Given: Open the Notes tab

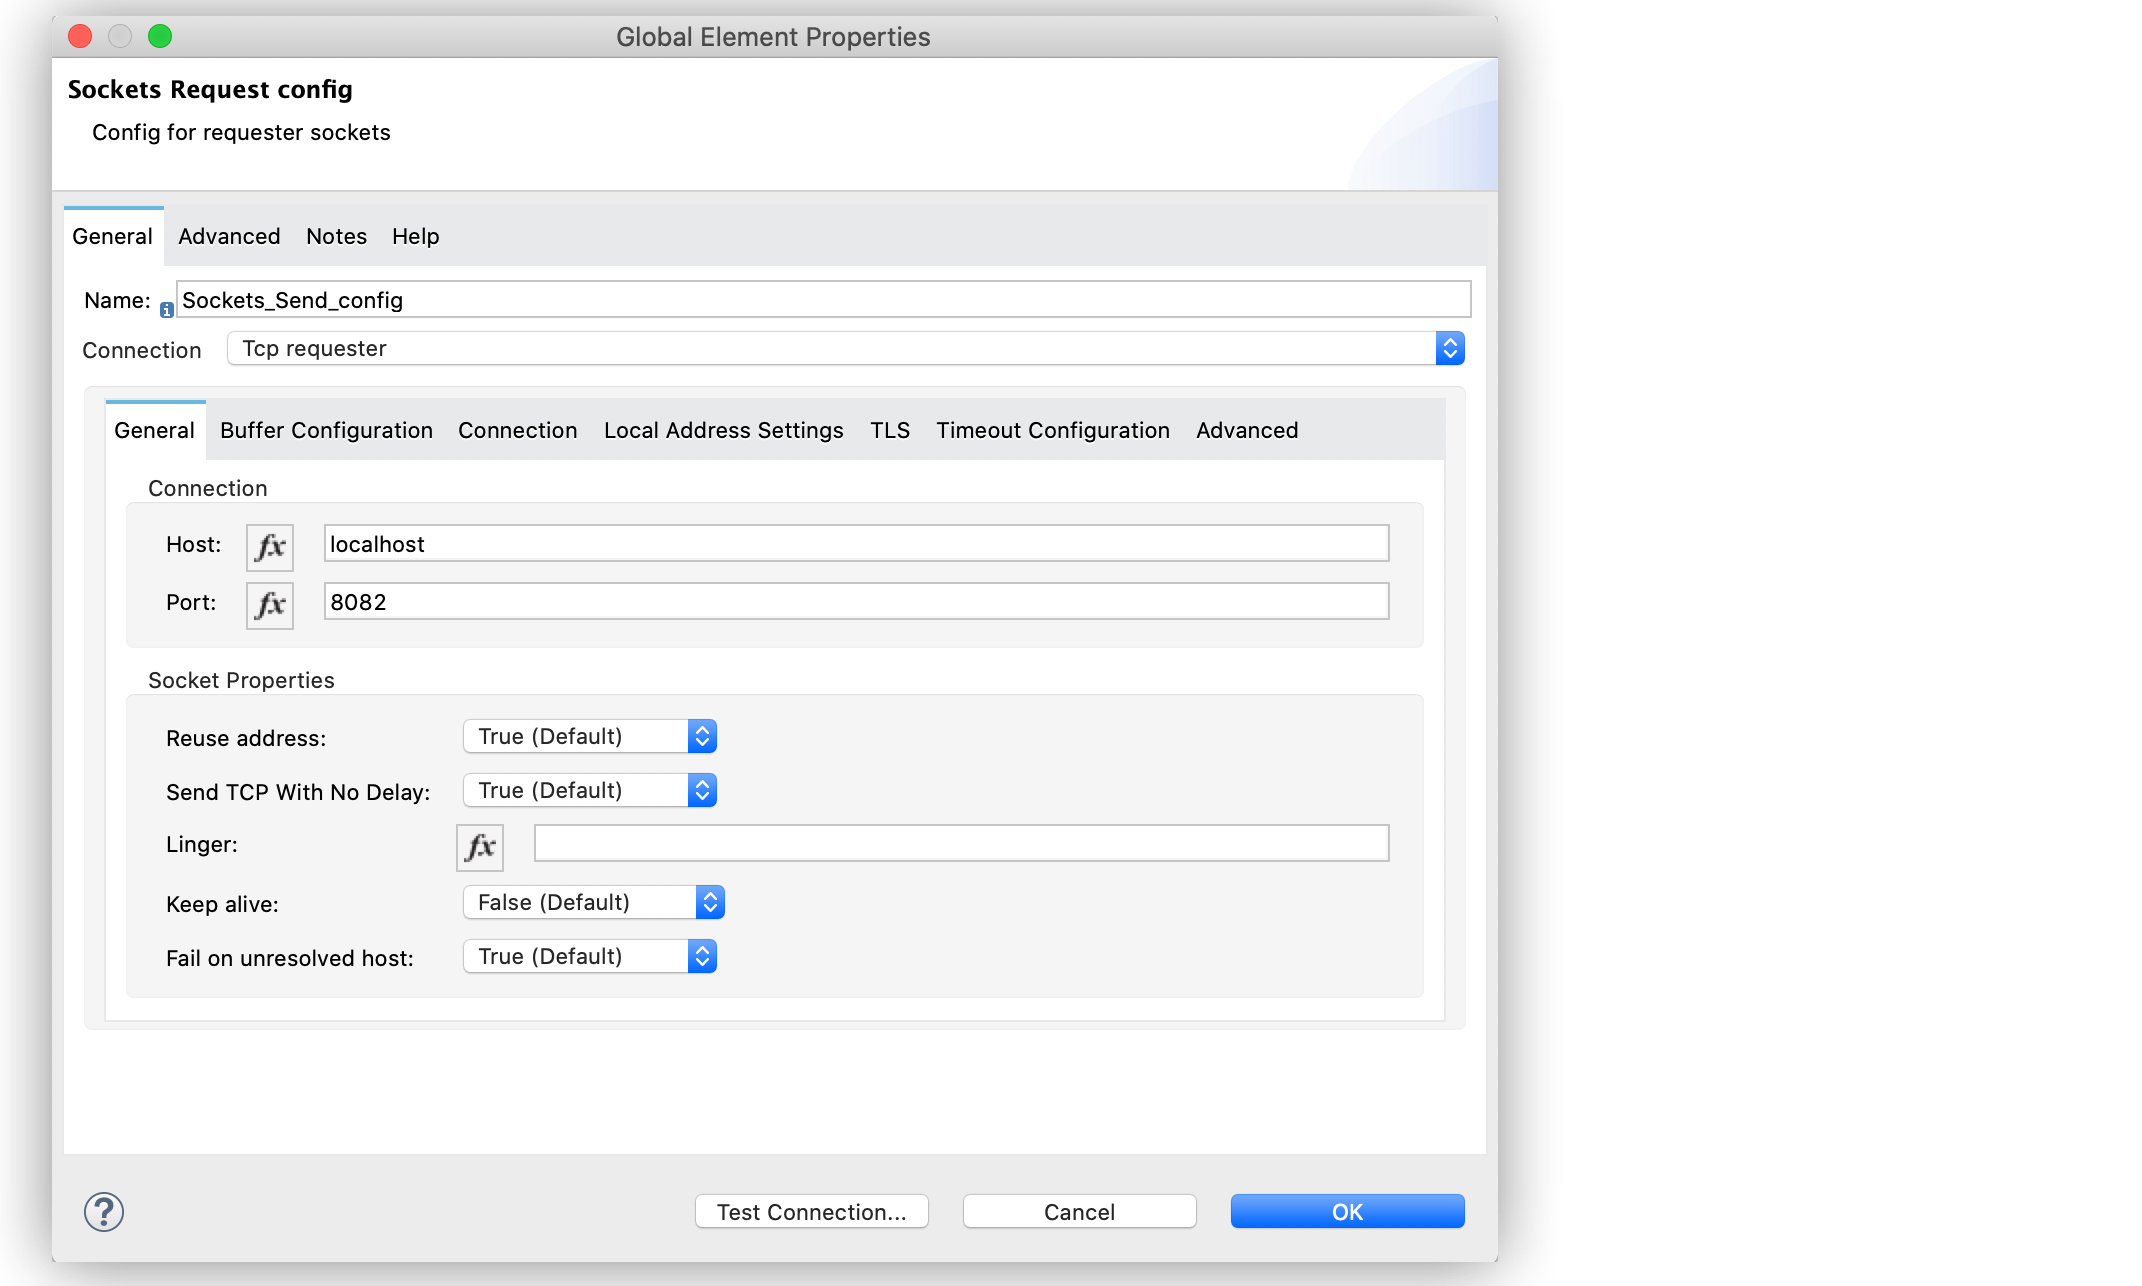Looking at the screenshot, I should click(336, 236).
